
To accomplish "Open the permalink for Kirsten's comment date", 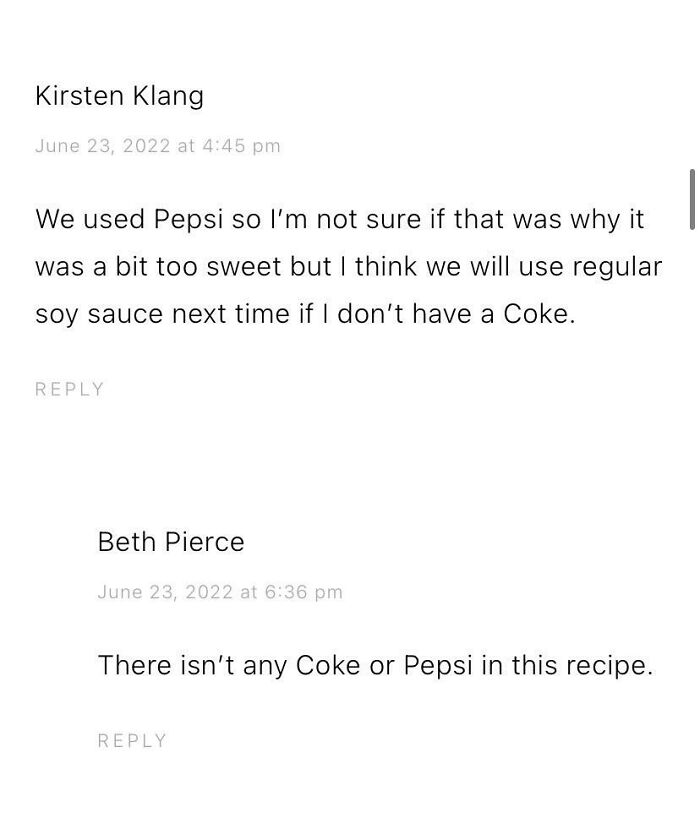I will point(158,146).
